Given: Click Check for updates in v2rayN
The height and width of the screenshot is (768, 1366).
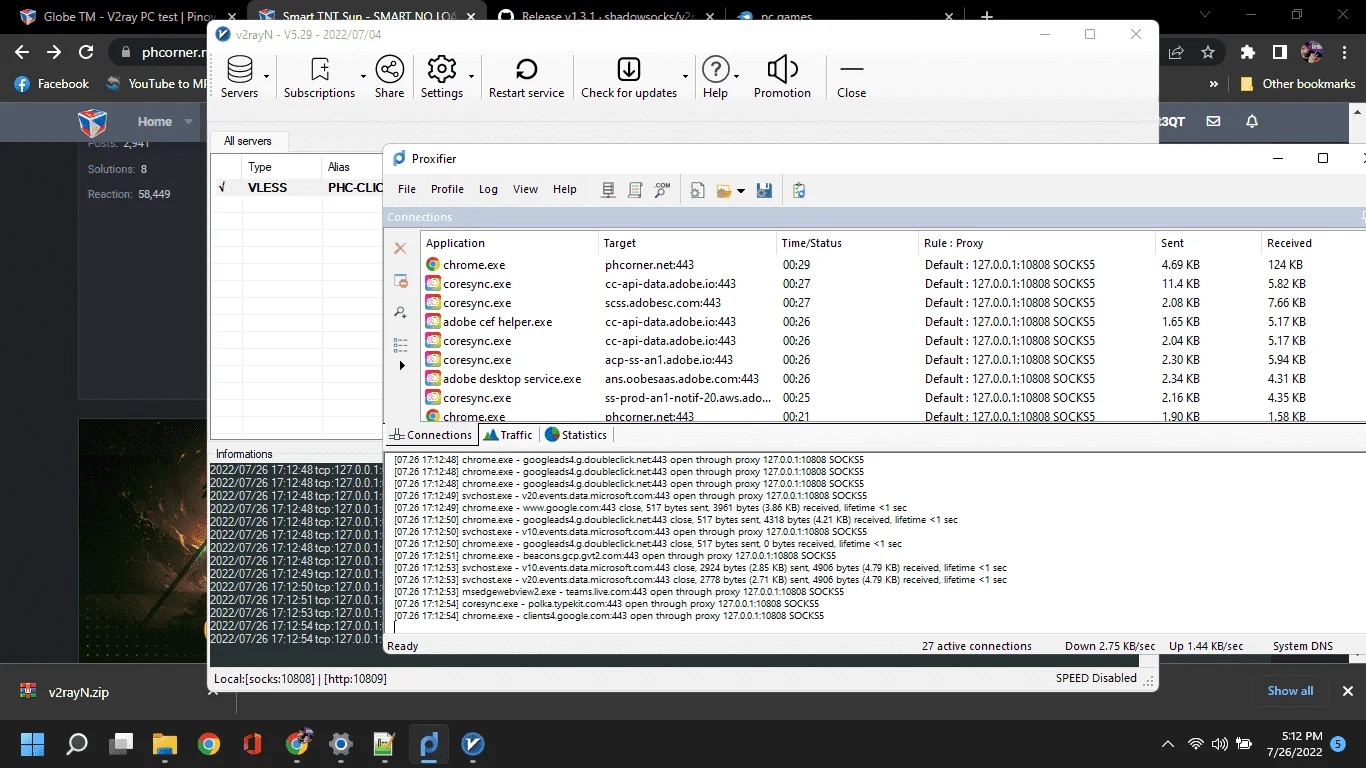Looking at the screenshot, I should point(629,77).
